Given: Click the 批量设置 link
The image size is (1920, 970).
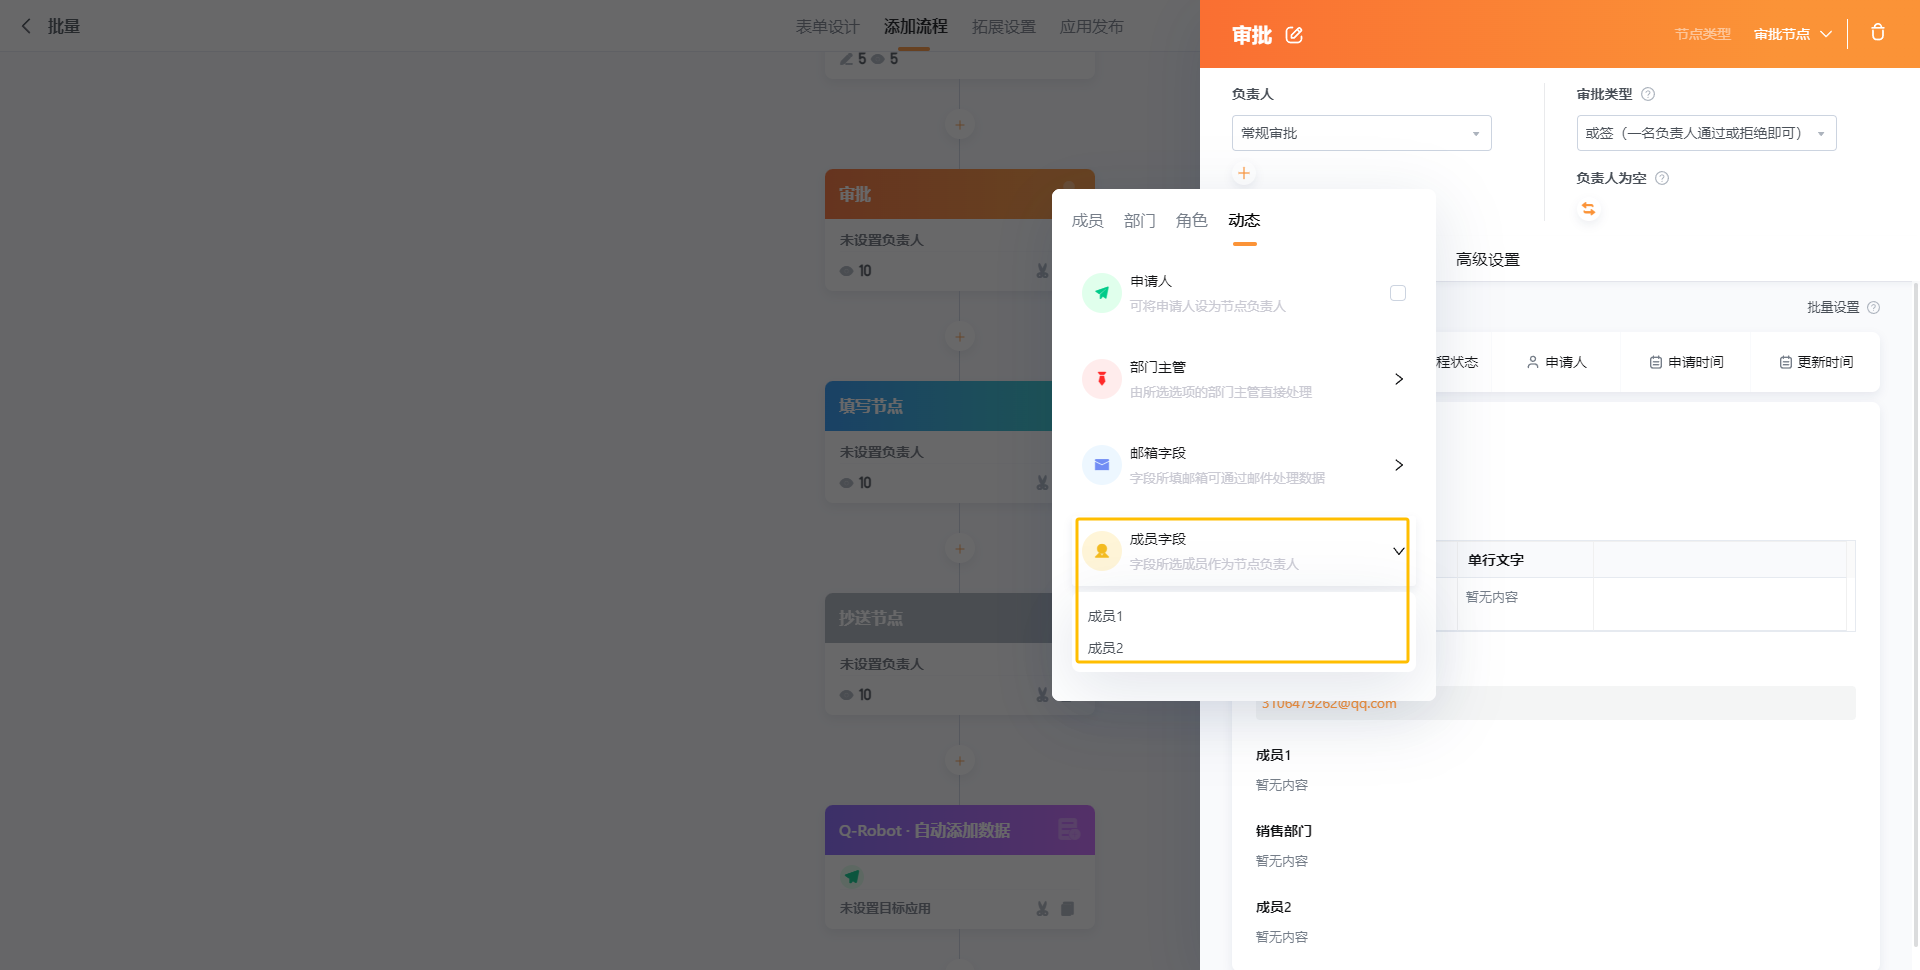Looking at the screenshot, I should click(x=1833, y=308).
